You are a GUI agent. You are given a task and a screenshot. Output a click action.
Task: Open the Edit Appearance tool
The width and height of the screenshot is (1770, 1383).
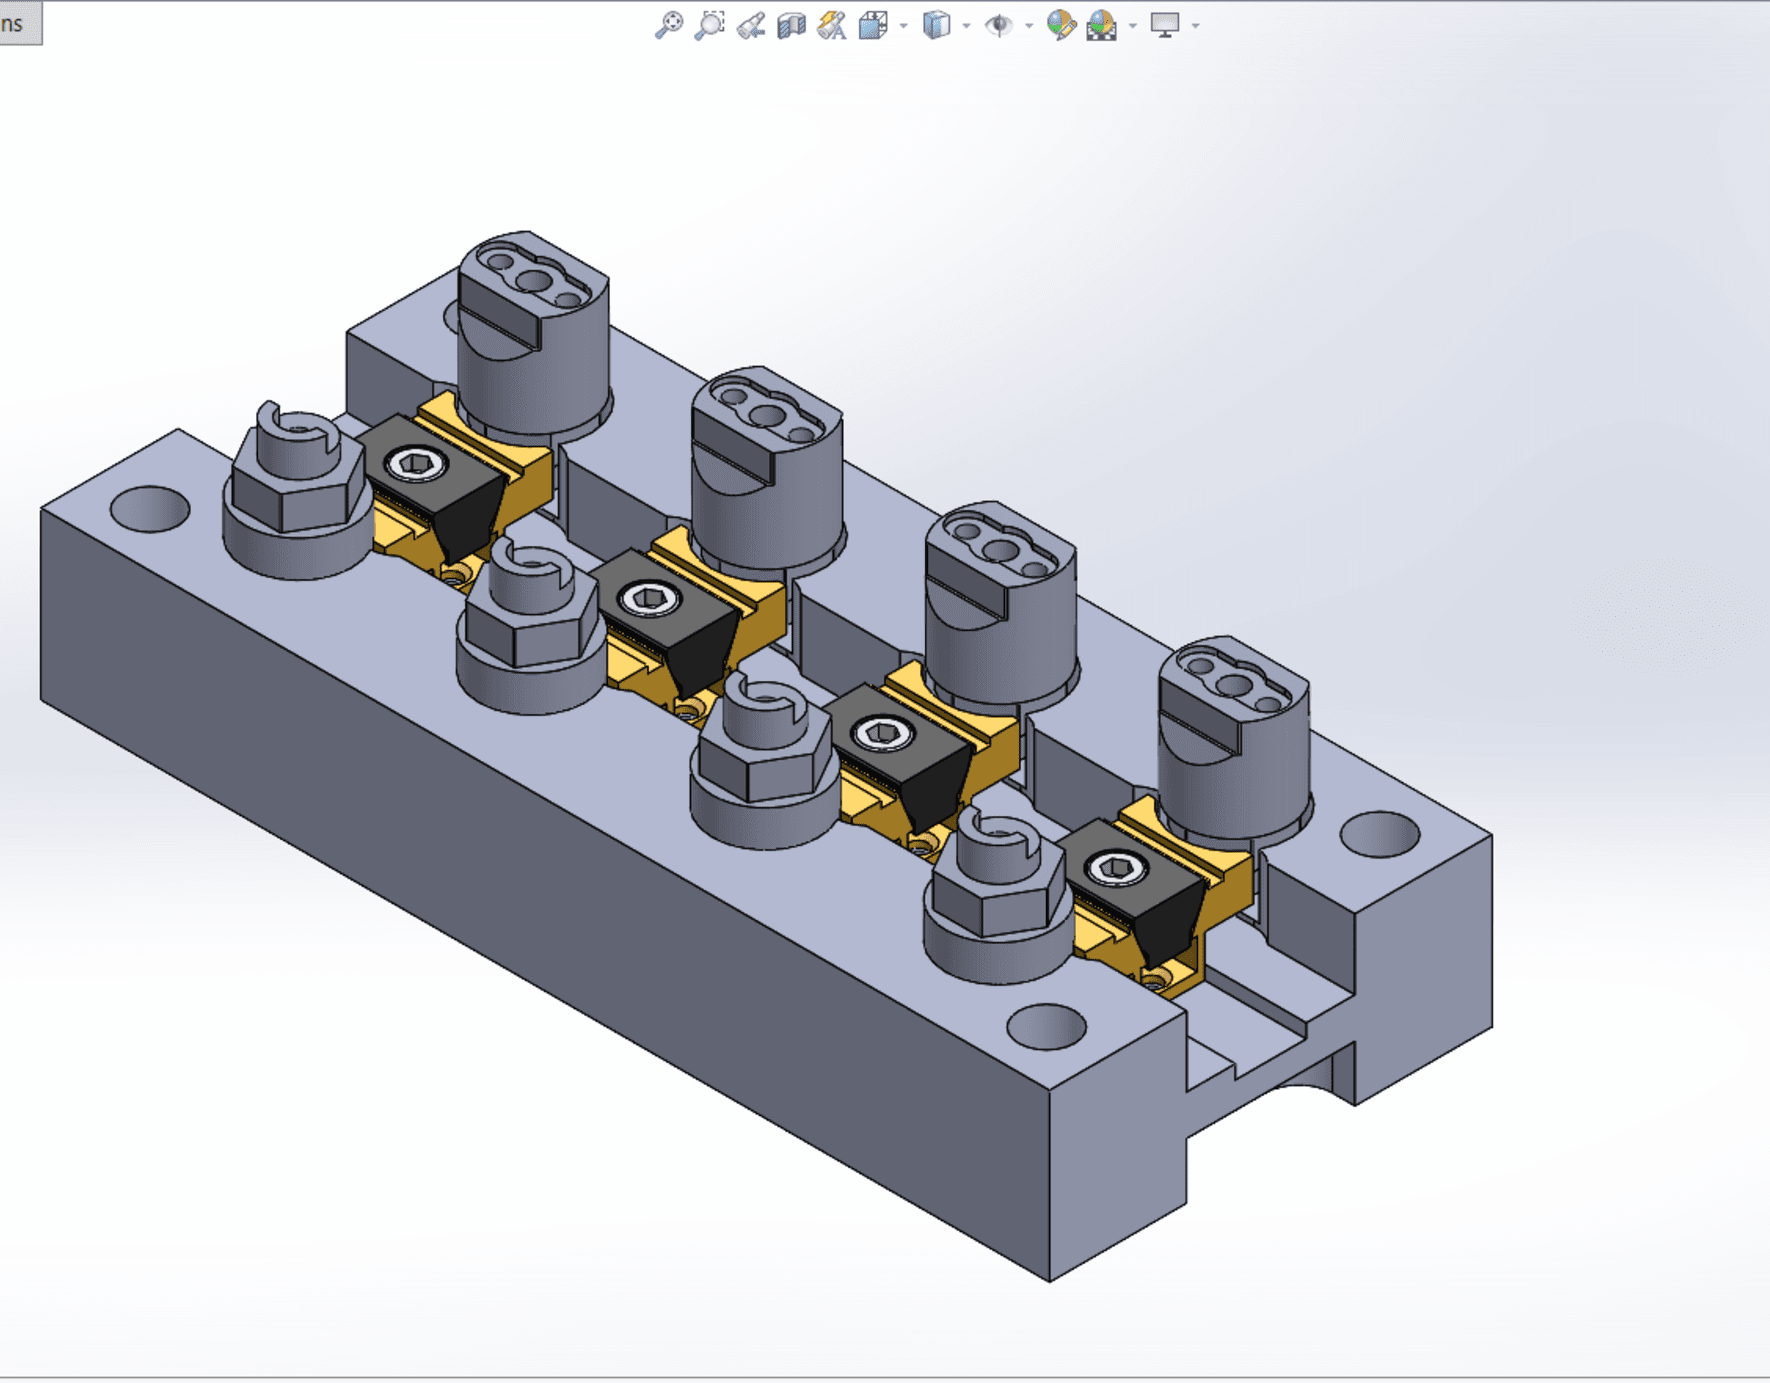pyautogui.click(x=1061, y=25)
